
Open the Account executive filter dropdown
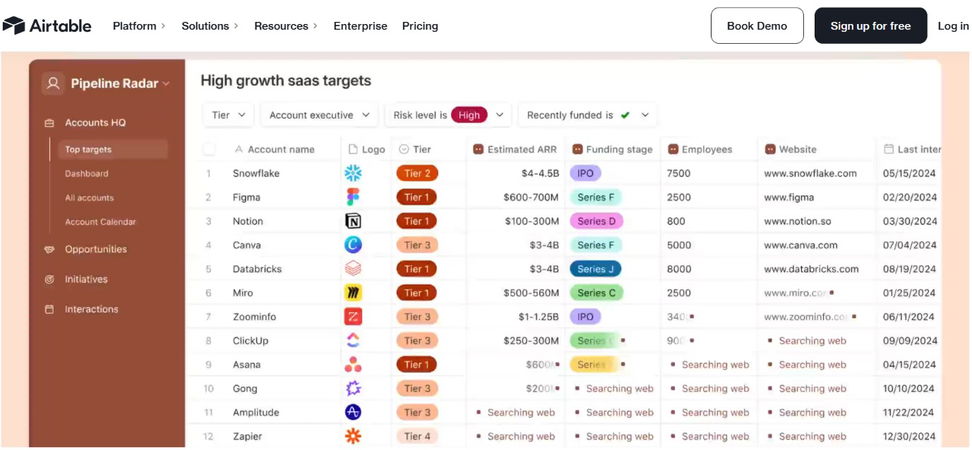tap(320, 115)
